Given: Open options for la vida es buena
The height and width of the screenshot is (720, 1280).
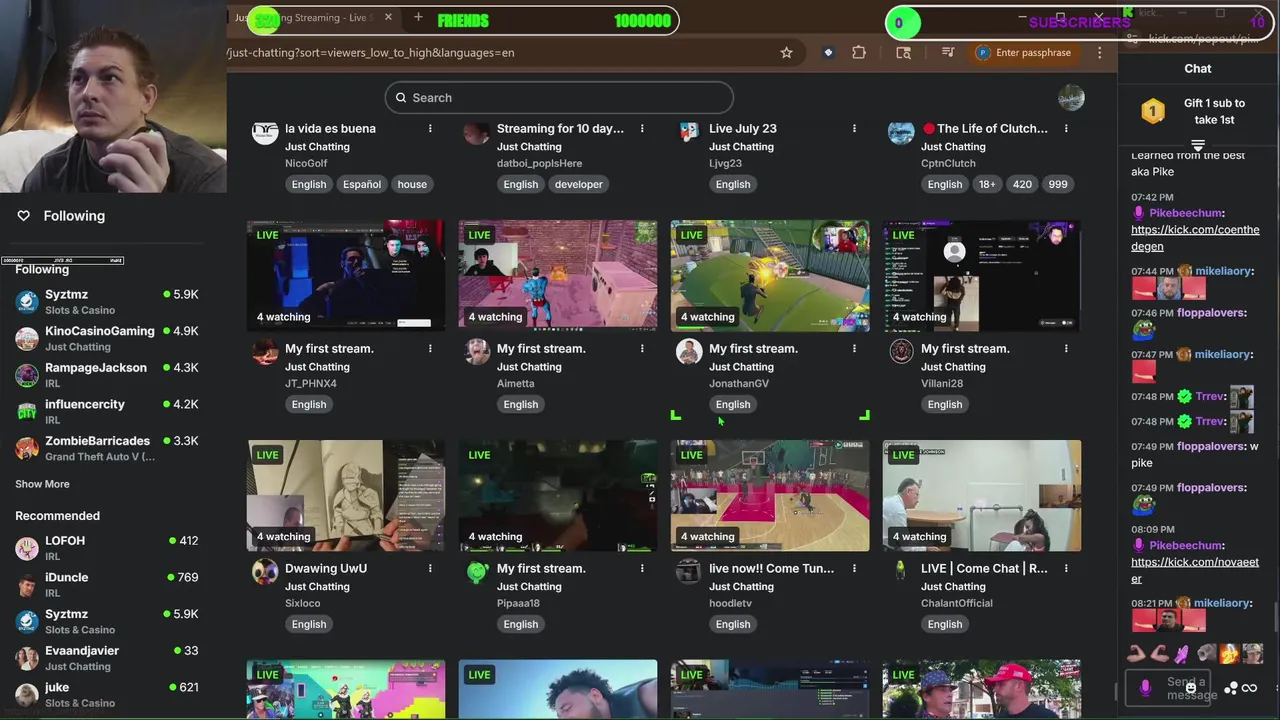Looking at the screenshot, I should pyautogui.click(x=430, y=128).
